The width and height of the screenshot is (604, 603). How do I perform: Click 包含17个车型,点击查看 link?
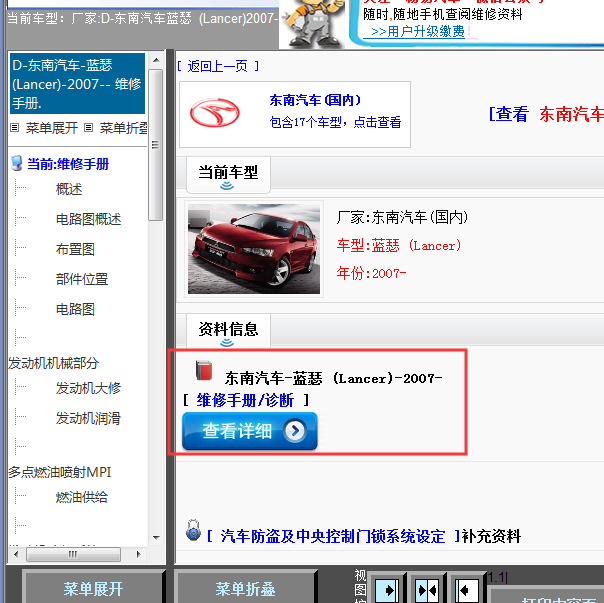[x=335, y=122]
